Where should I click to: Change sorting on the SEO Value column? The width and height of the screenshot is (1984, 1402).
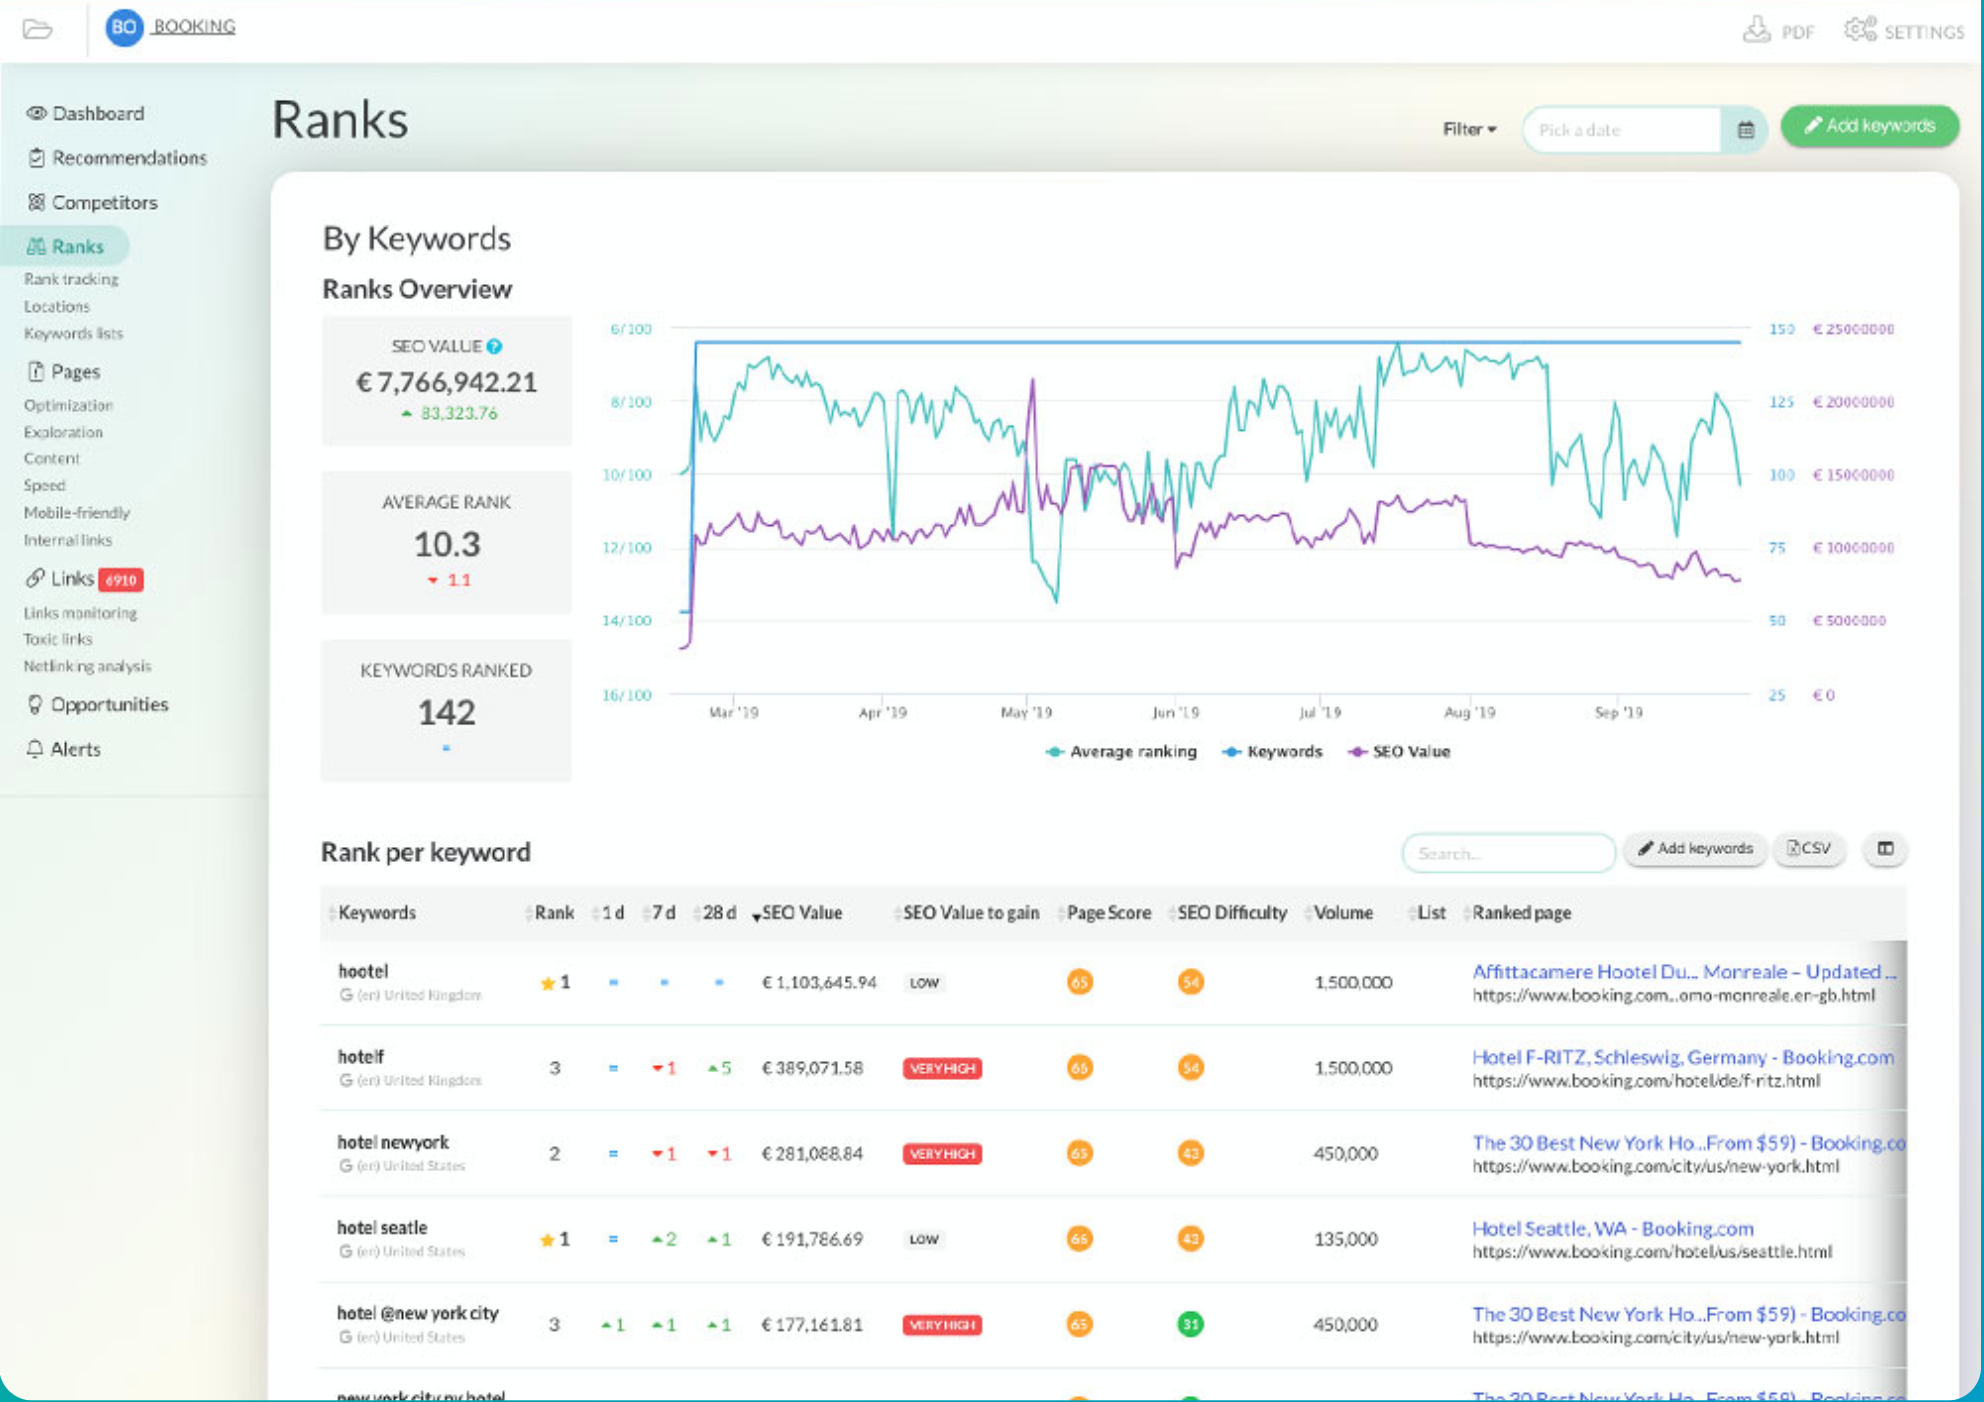[804, 912]
